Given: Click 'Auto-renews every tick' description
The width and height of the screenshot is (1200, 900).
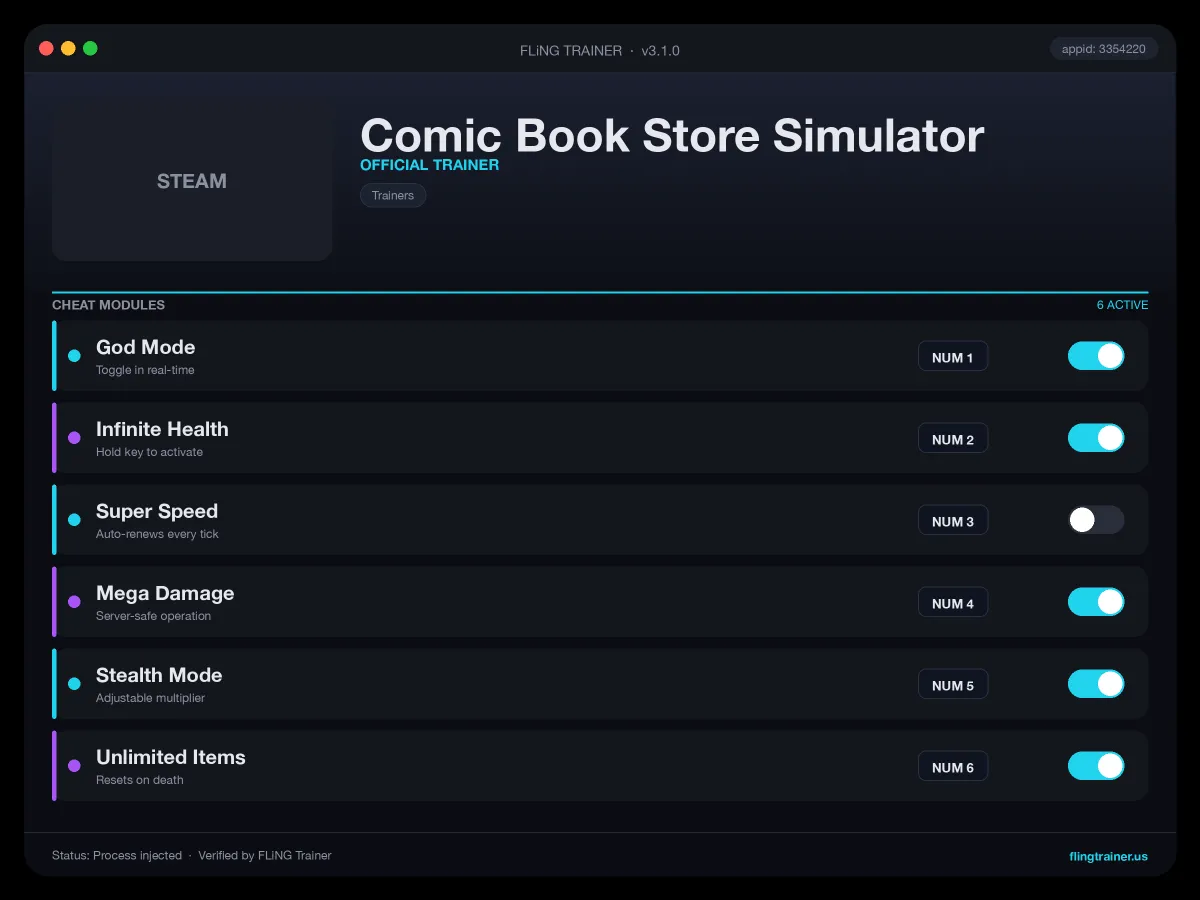Looking at the screenshot, I should coord(157,534).
